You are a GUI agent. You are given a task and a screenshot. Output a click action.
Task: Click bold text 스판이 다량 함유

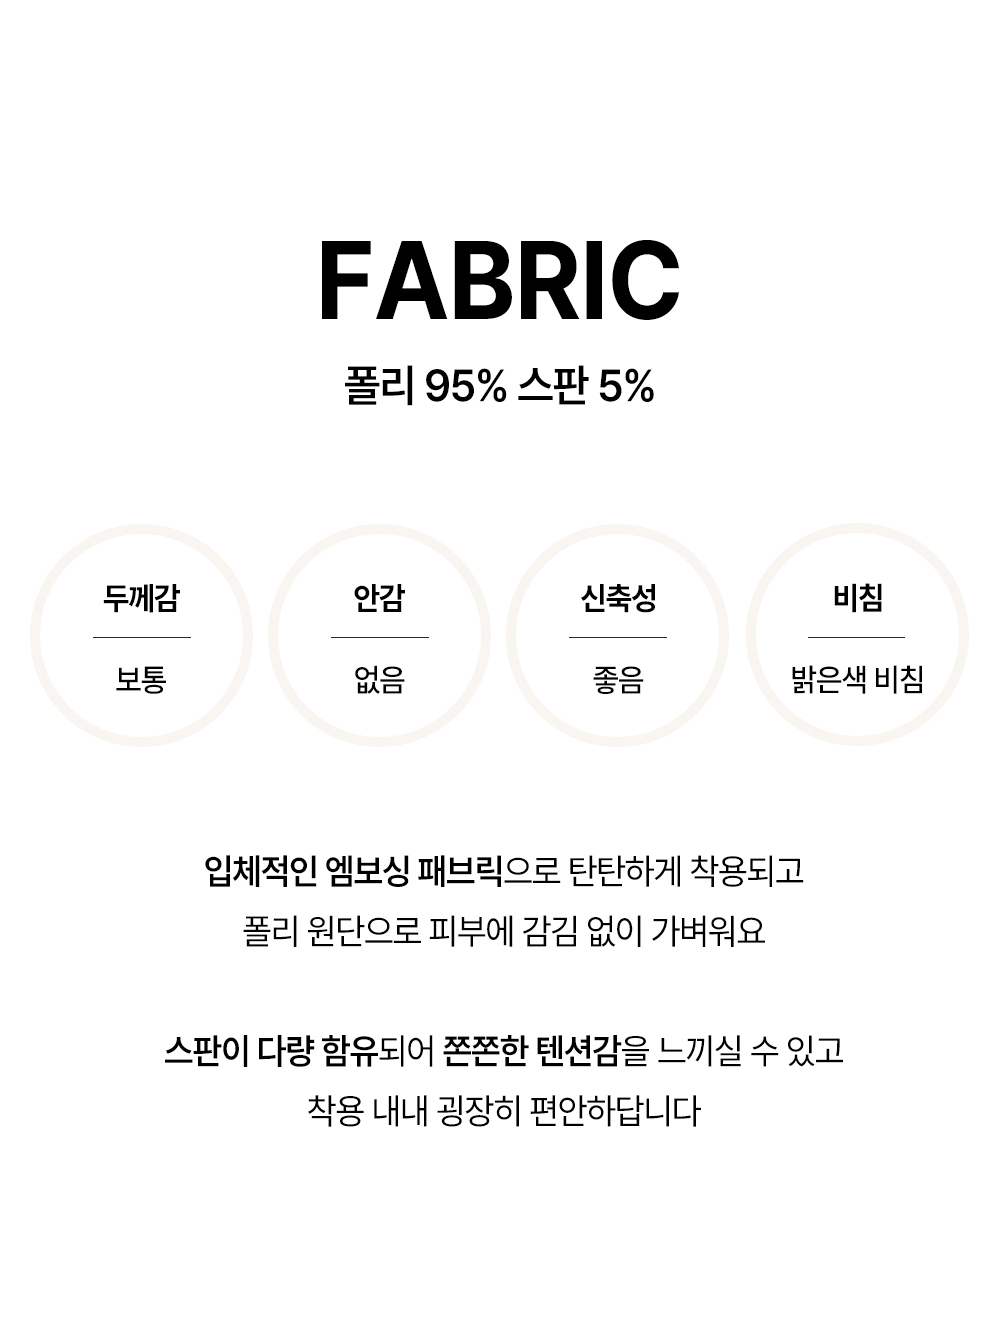coord(270,1051)
